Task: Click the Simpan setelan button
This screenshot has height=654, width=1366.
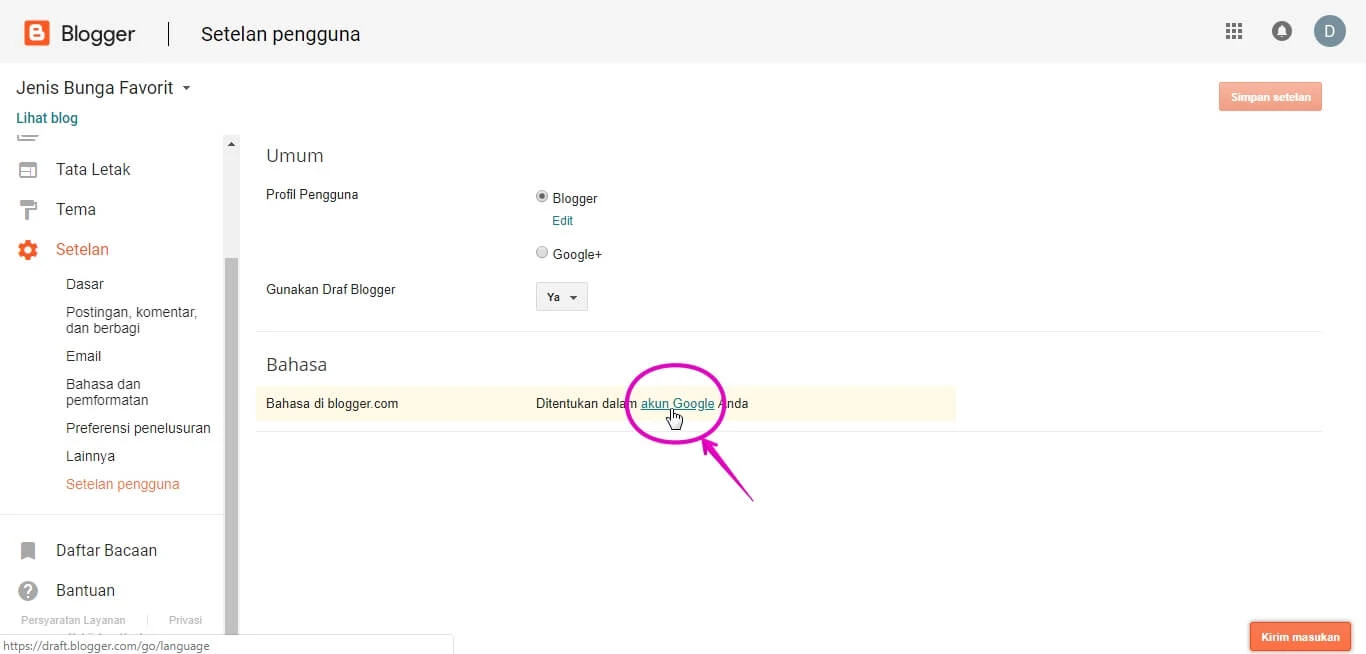Action: (x=1270, y=96)
